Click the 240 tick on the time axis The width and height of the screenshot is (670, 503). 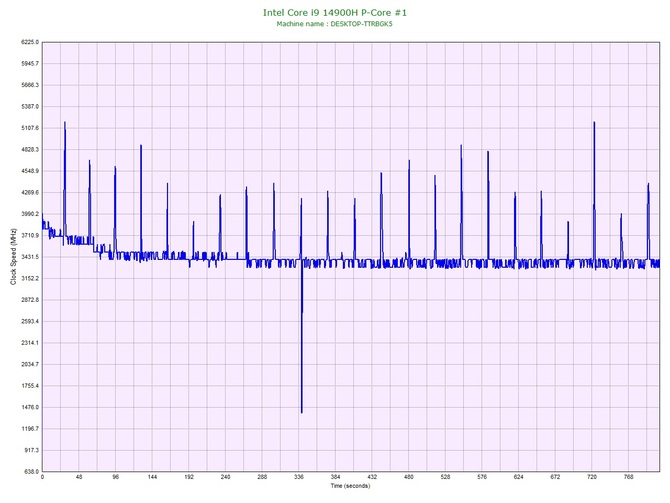pyautogui.click(x=226, y=477)
